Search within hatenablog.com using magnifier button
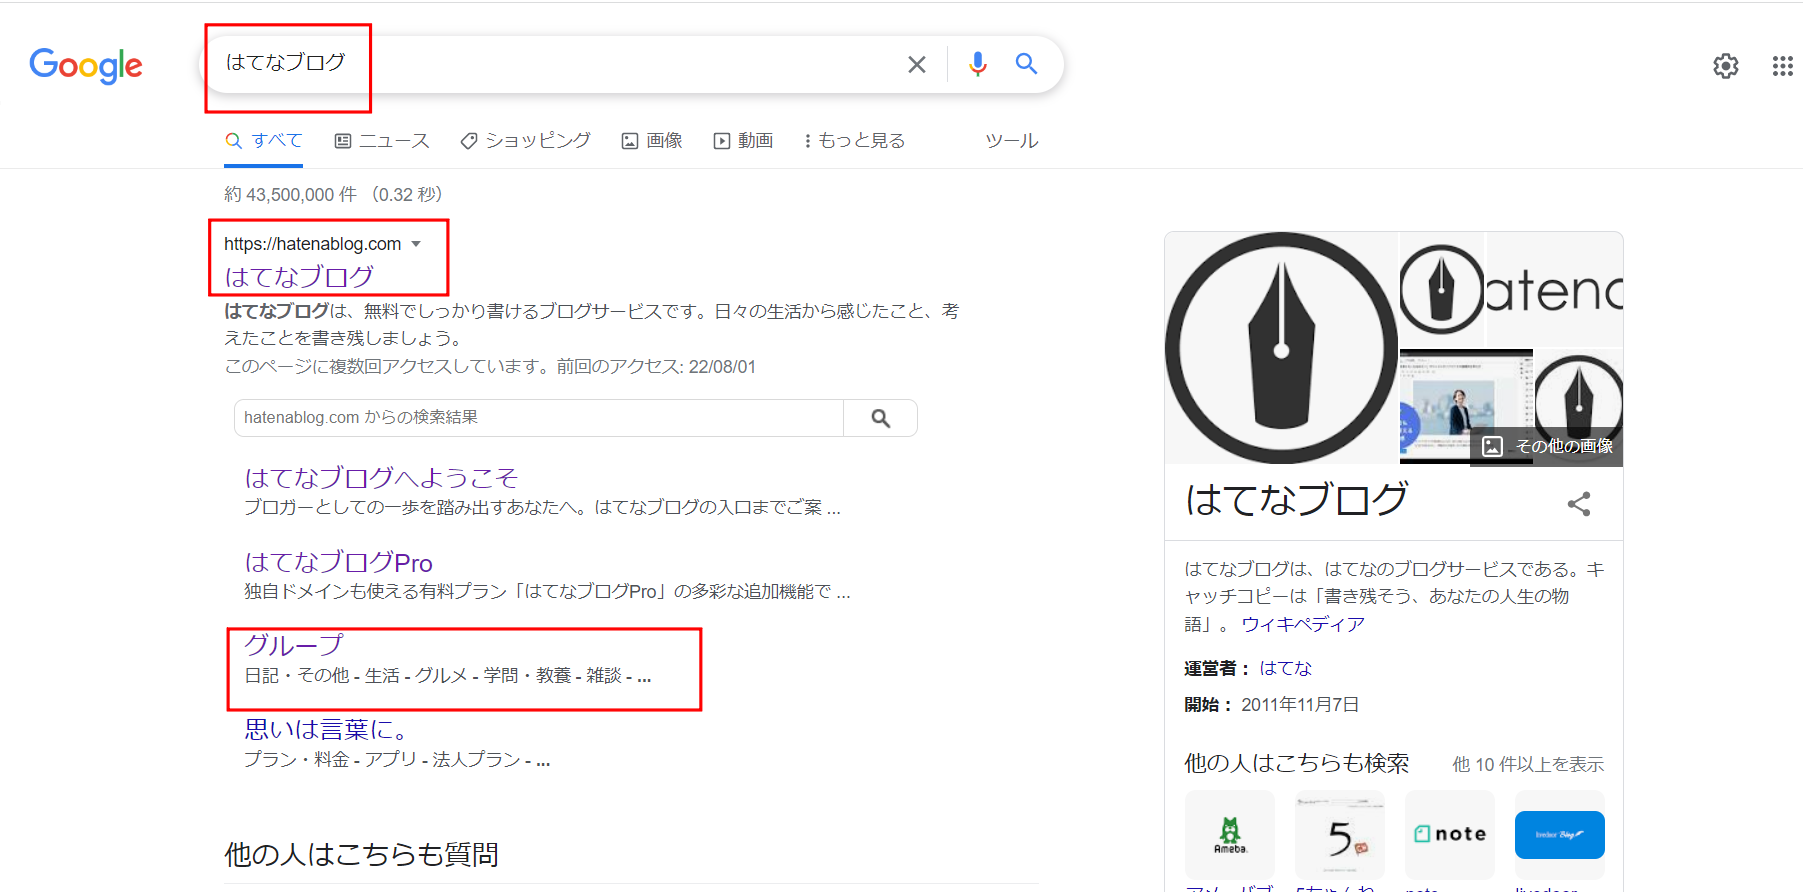This screenshot has height=892, width=1803. 880,418
